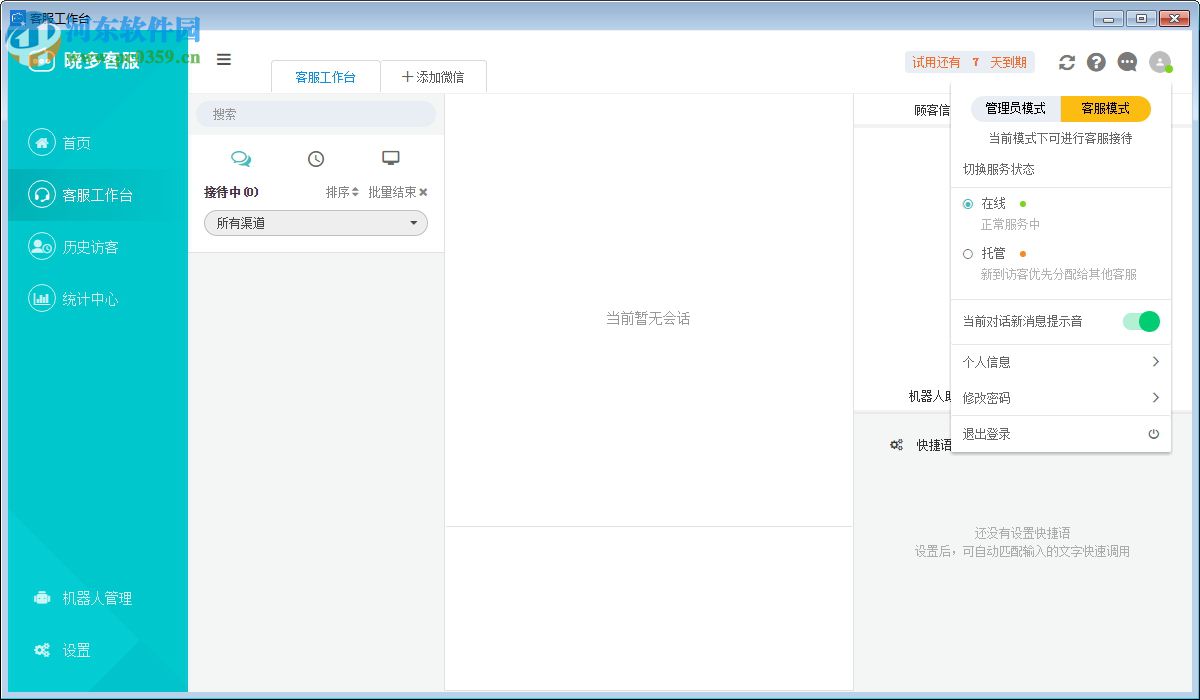Click the hamburger menu icon
Image resolution: width=1200 pixels, height=700 pixels.
click(x=224, y=59)
